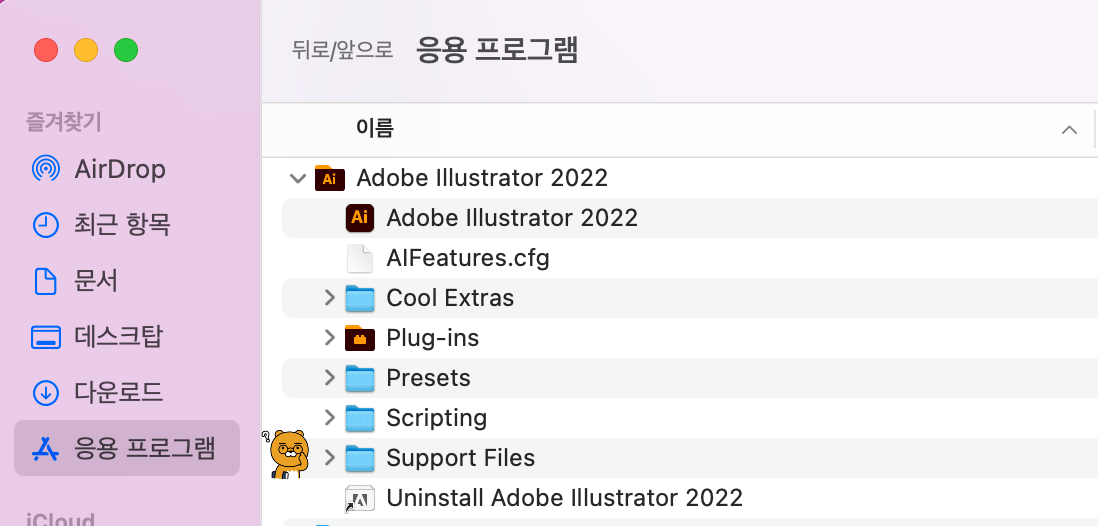Click the top Adobe Illustrator 2022 folder name
The image size is (1098, 526).
pyautogui.click(x=482, y=178)
